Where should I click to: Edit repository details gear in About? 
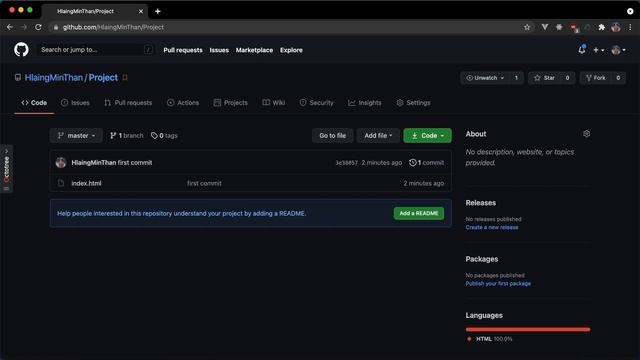tap(587, 134)
